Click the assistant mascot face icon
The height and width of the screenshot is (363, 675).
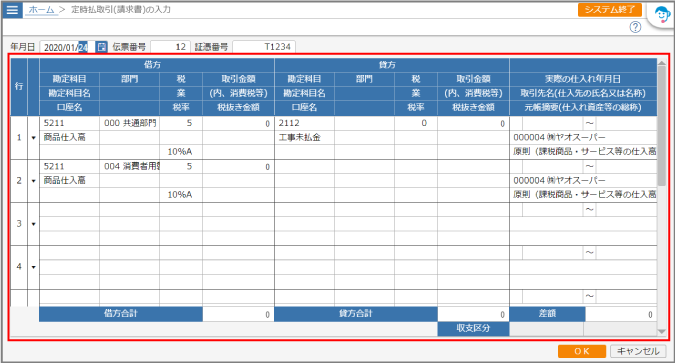click(662, 16)
